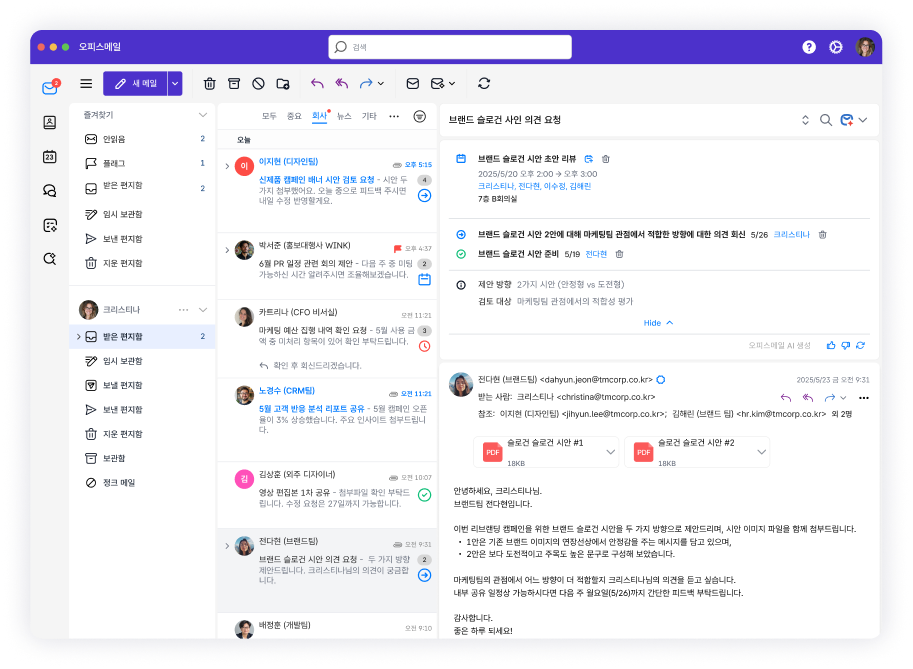This screenshot has height=669, width=913.
Task: Regenerate the AI summary
Action: coord(861,345)
